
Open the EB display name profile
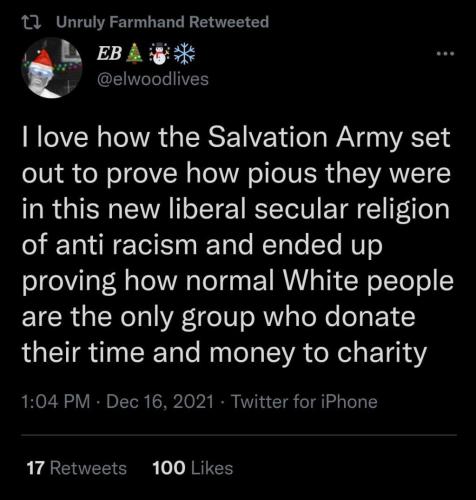(x=109, y=54)
